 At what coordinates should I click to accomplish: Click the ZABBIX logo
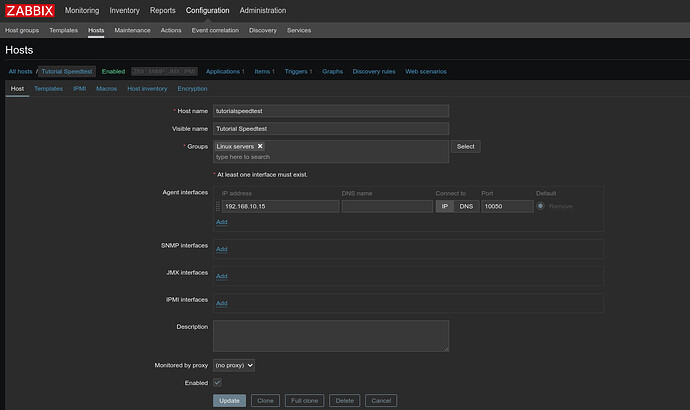click(29, 10)
